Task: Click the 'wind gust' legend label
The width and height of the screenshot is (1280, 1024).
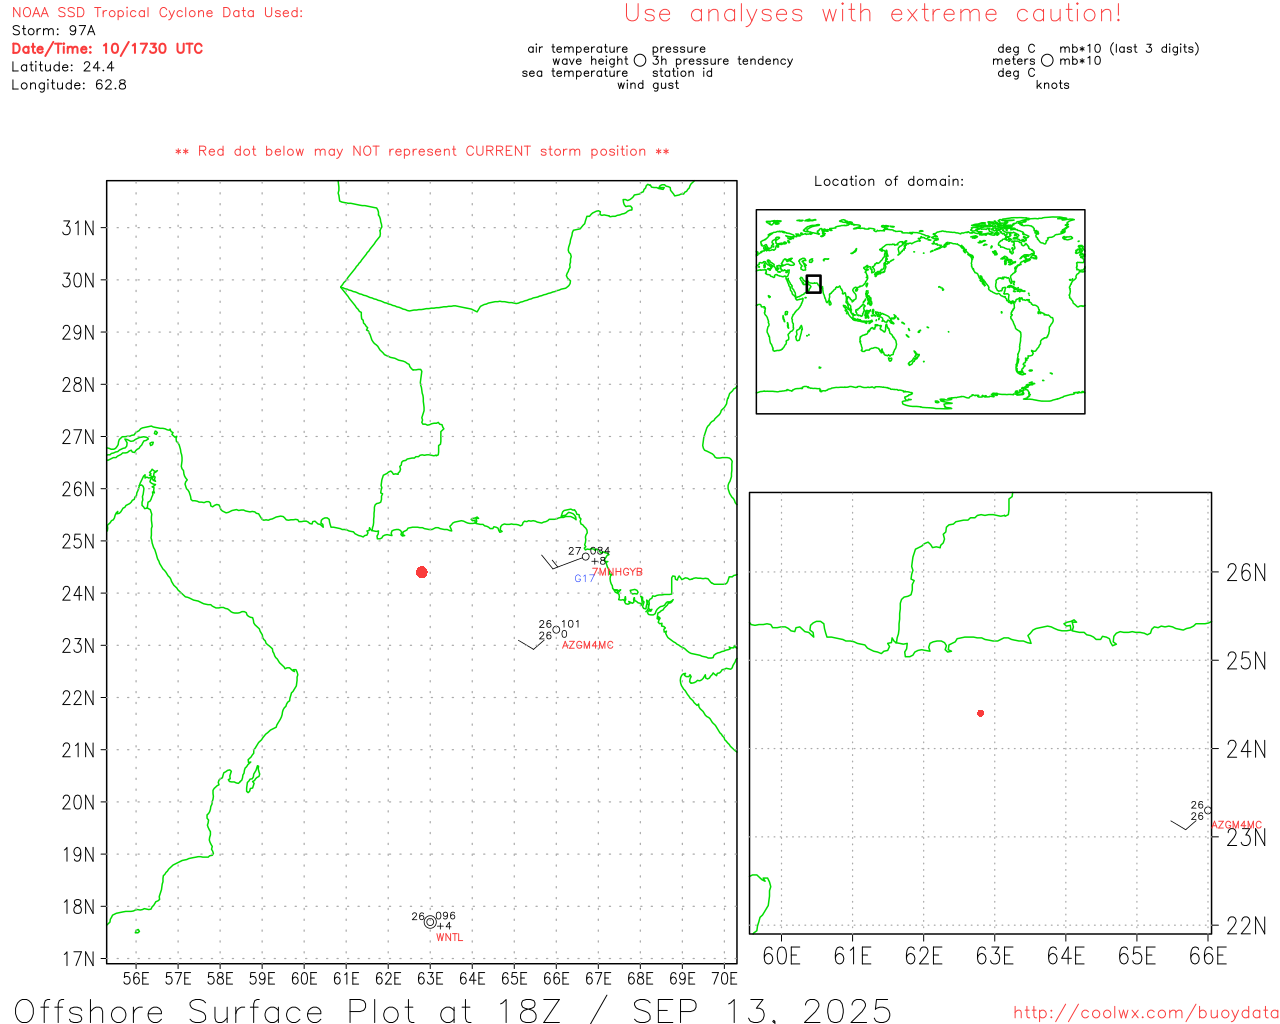Action: click(x=648, y=85)
